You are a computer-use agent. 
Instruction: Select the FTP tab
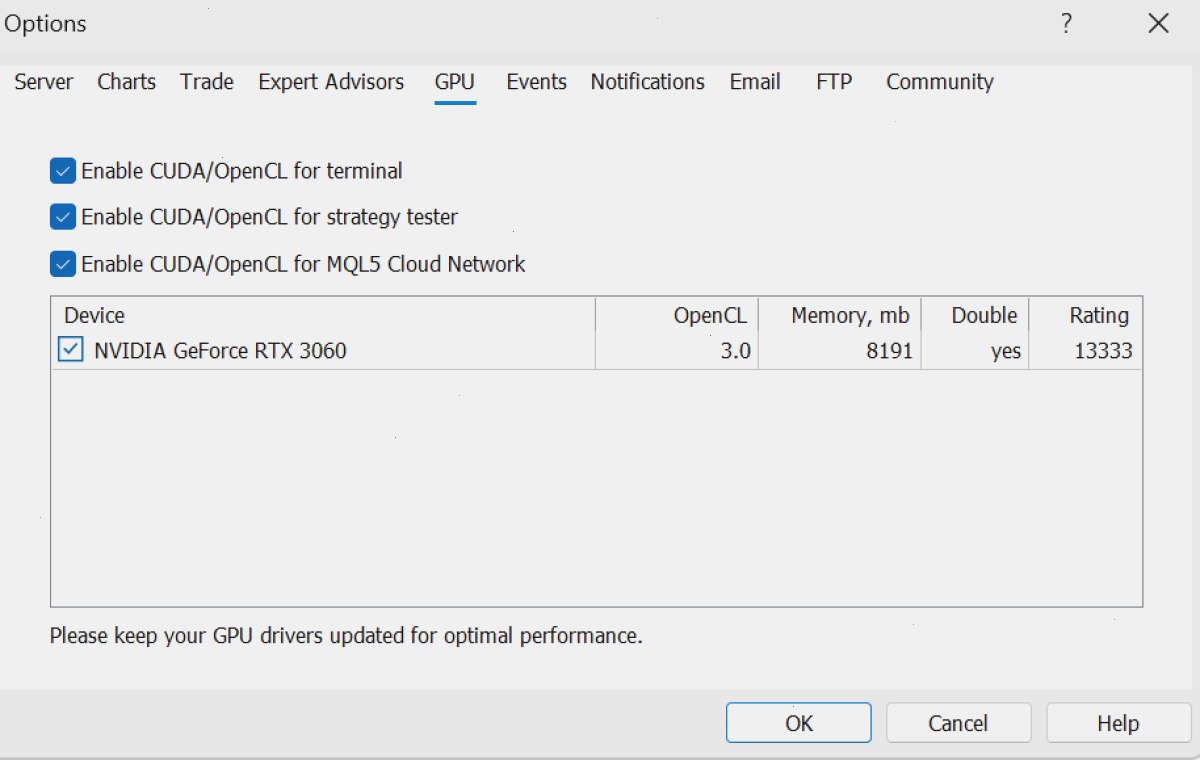point(834,82)
